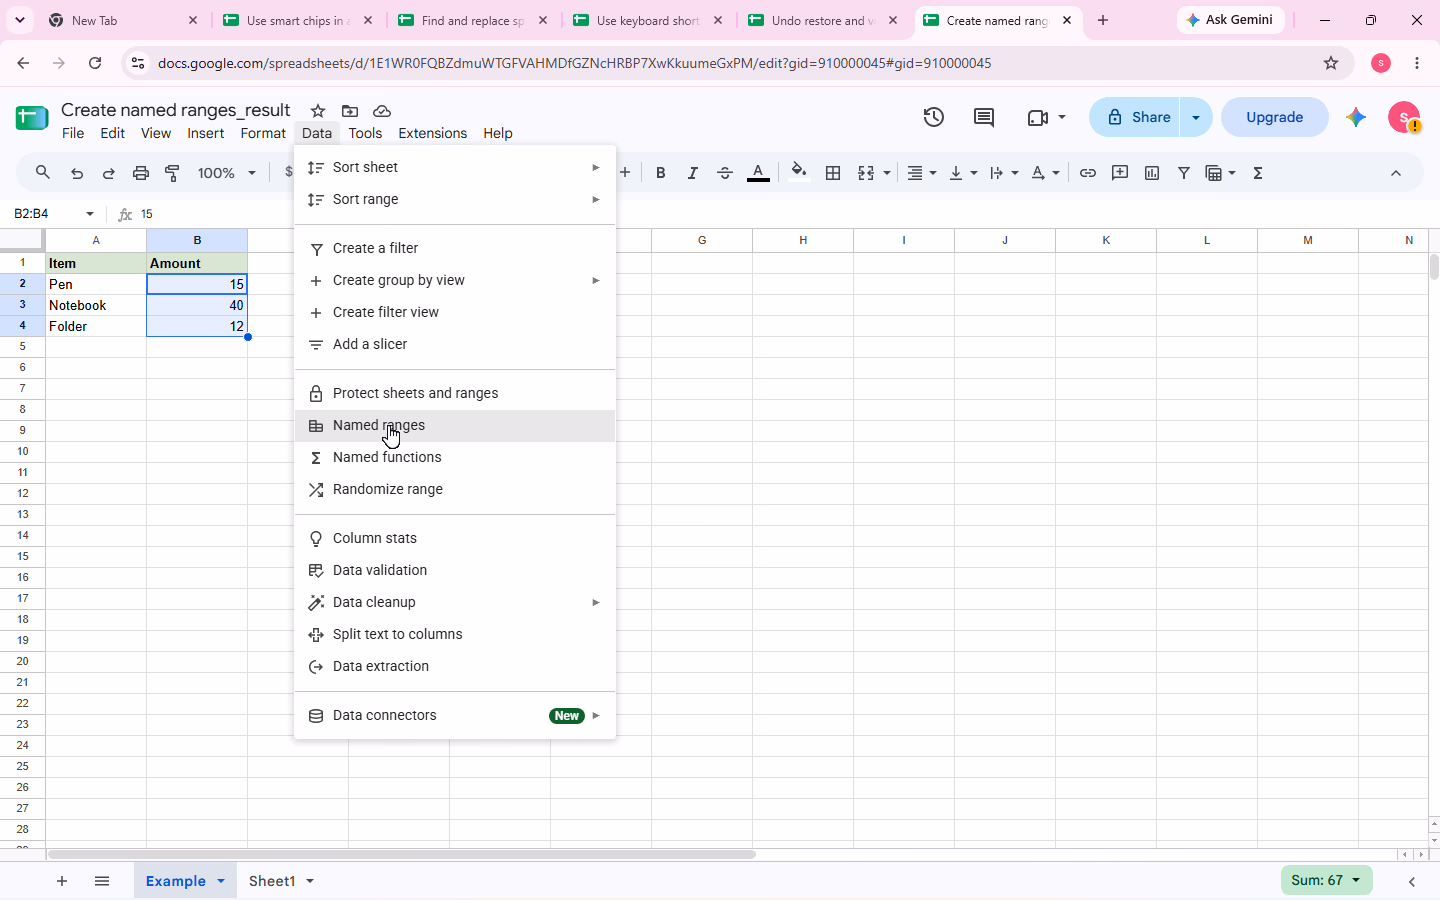
Task: Click the search menus magnifier icon
Action: [42, 173]
